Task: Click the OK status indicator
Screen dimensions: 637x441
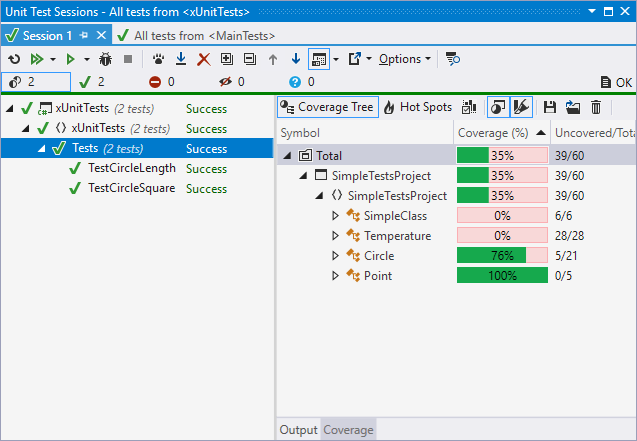Action: [x=616, y=82]
